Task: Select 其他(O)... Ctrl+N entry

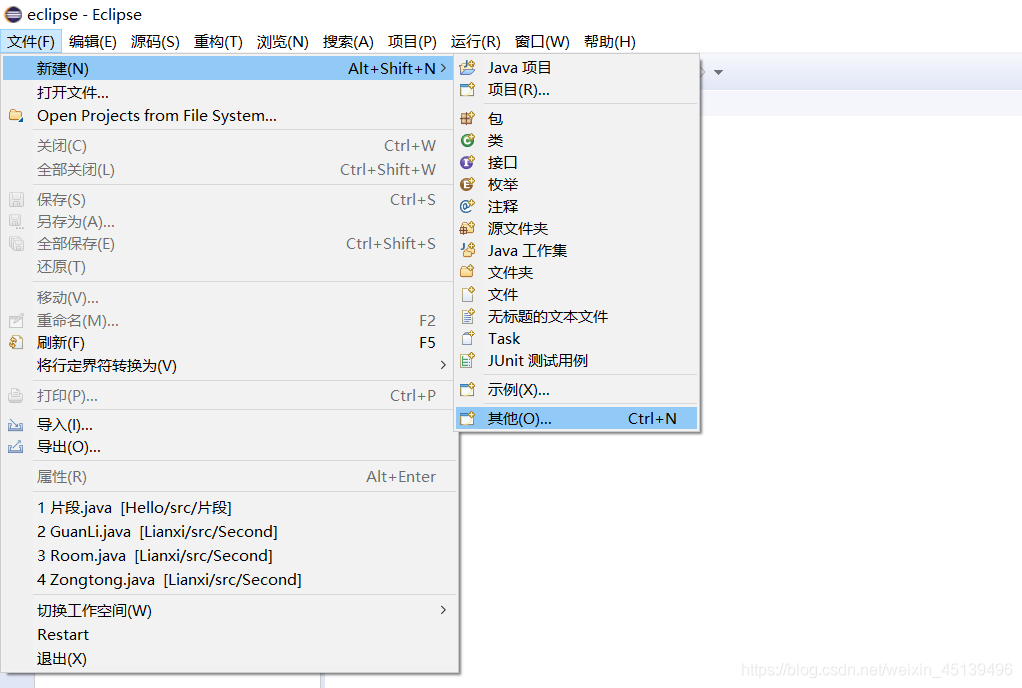Action: (576, 418)
